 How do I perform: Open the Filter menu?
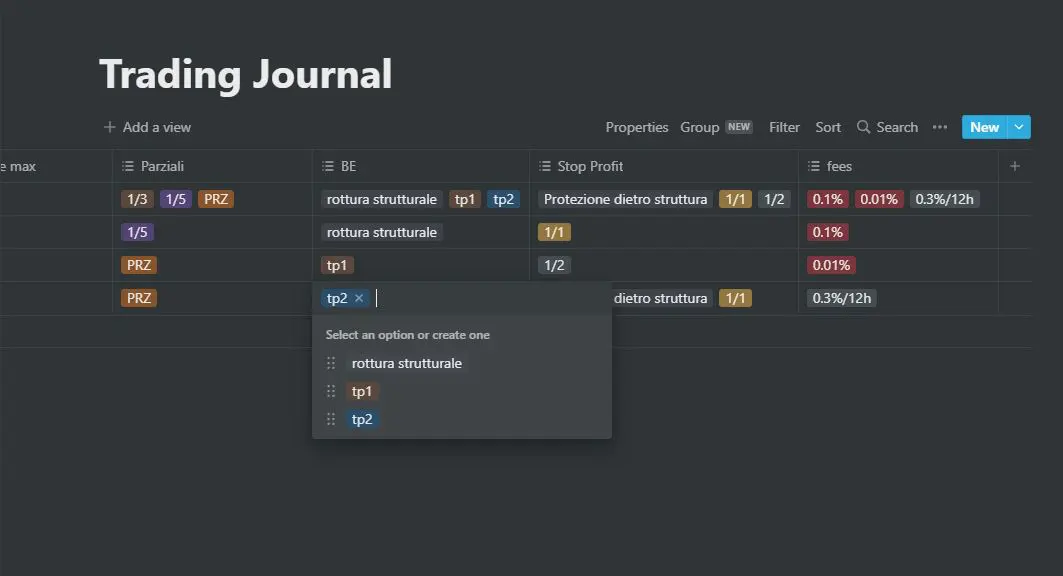(784, 127)
